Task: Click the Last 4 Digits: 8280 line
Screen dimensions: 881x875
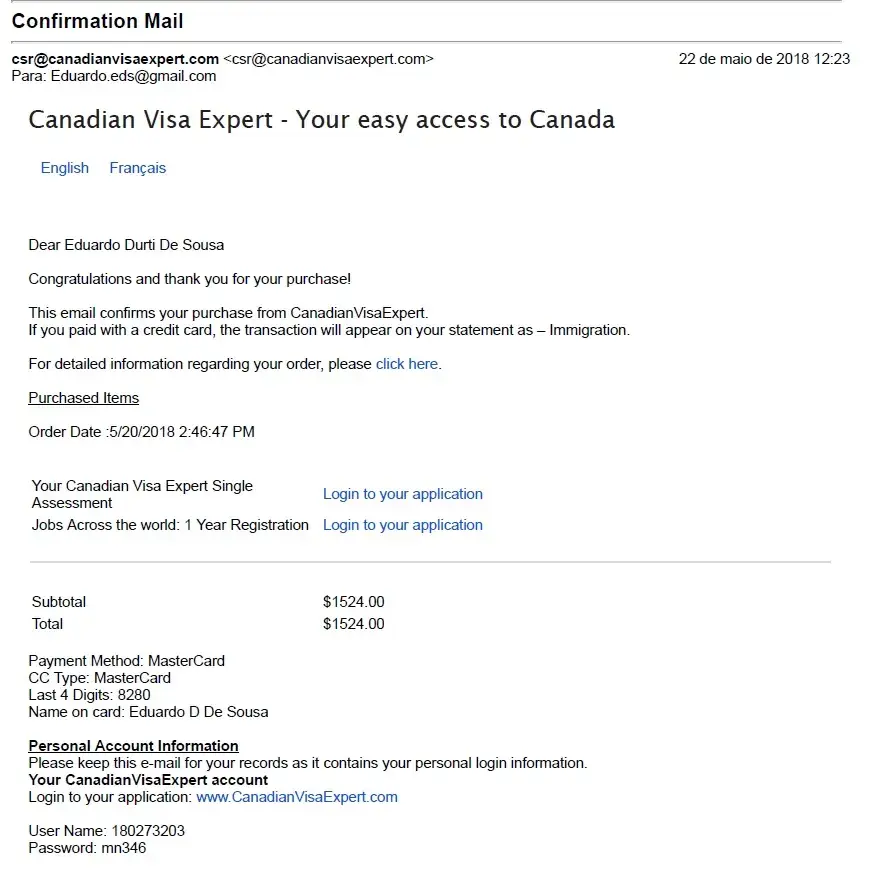Action: (89, 695)
